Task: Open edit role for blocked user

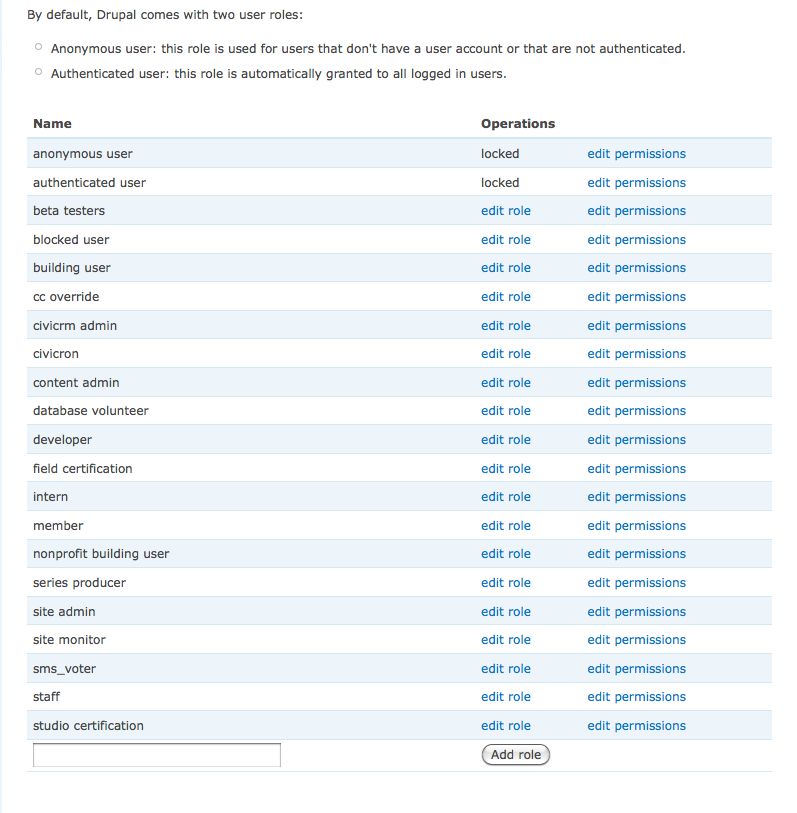Action: tap(505, 240)
